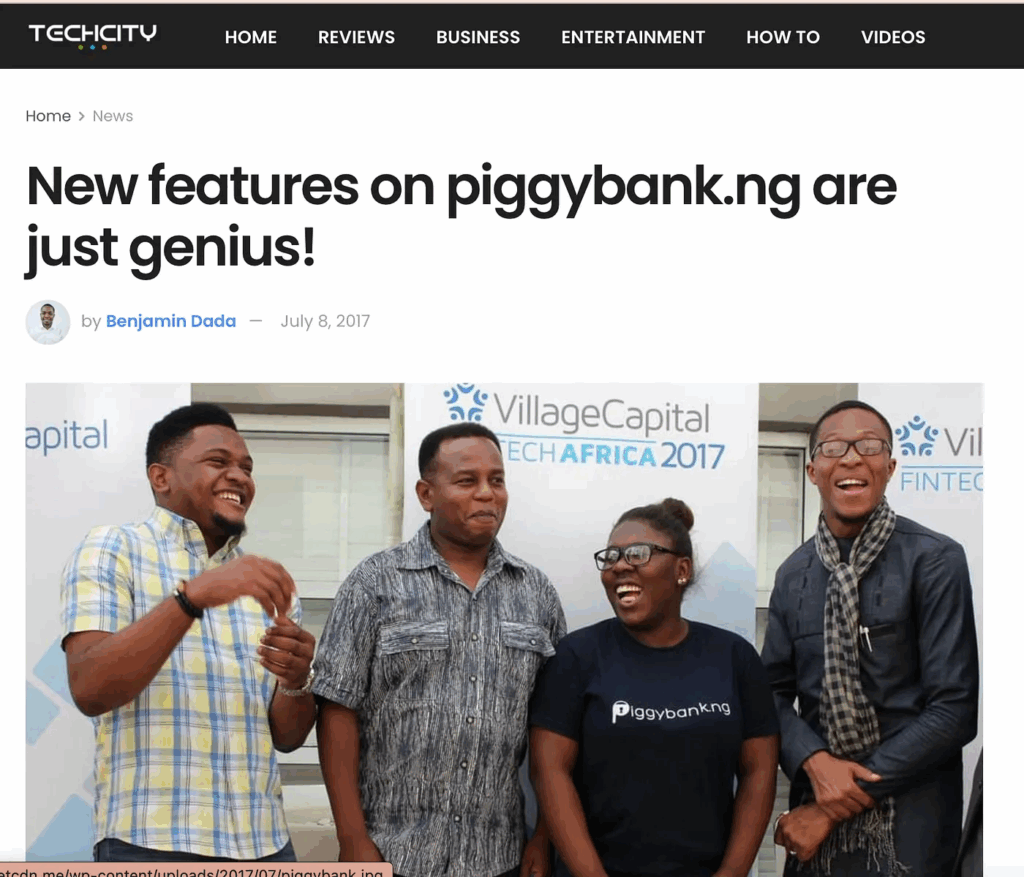Open Benjamin Dada author profile link
1024x877 pixels.
[x=171, y=321]
